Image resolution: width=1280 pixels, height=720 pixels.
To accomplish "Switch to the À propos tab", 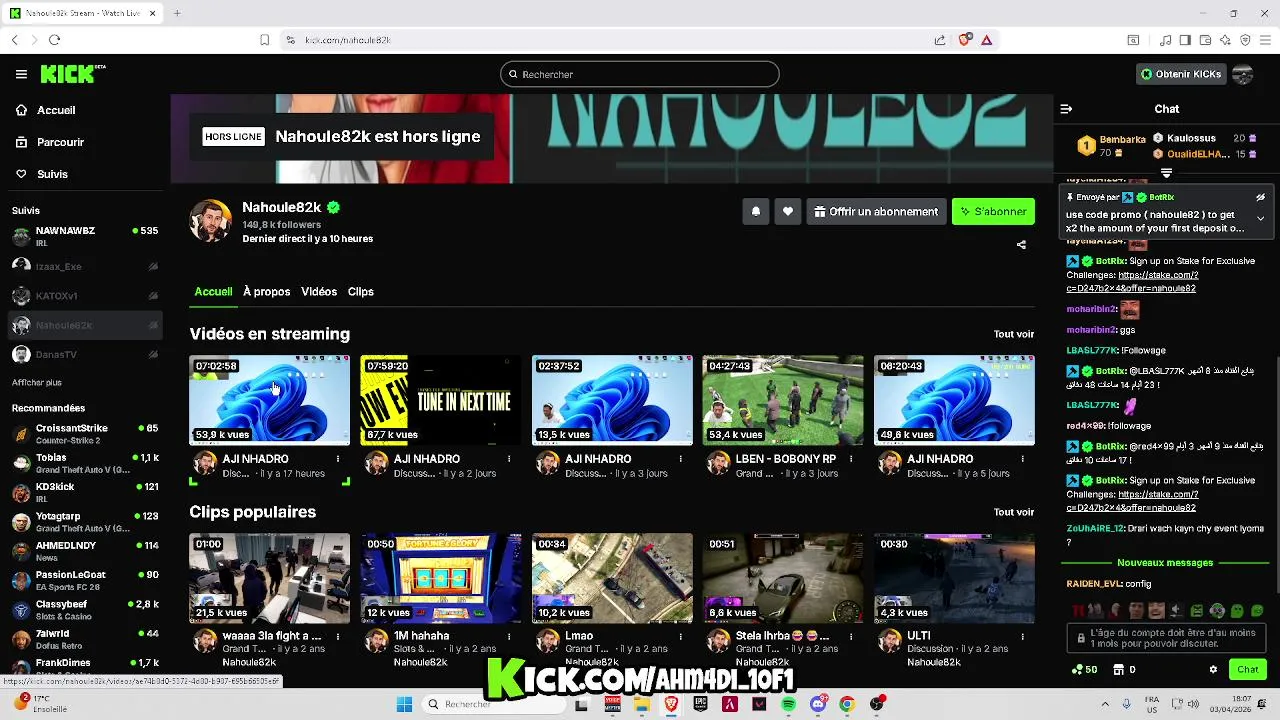I will [267, 292].
